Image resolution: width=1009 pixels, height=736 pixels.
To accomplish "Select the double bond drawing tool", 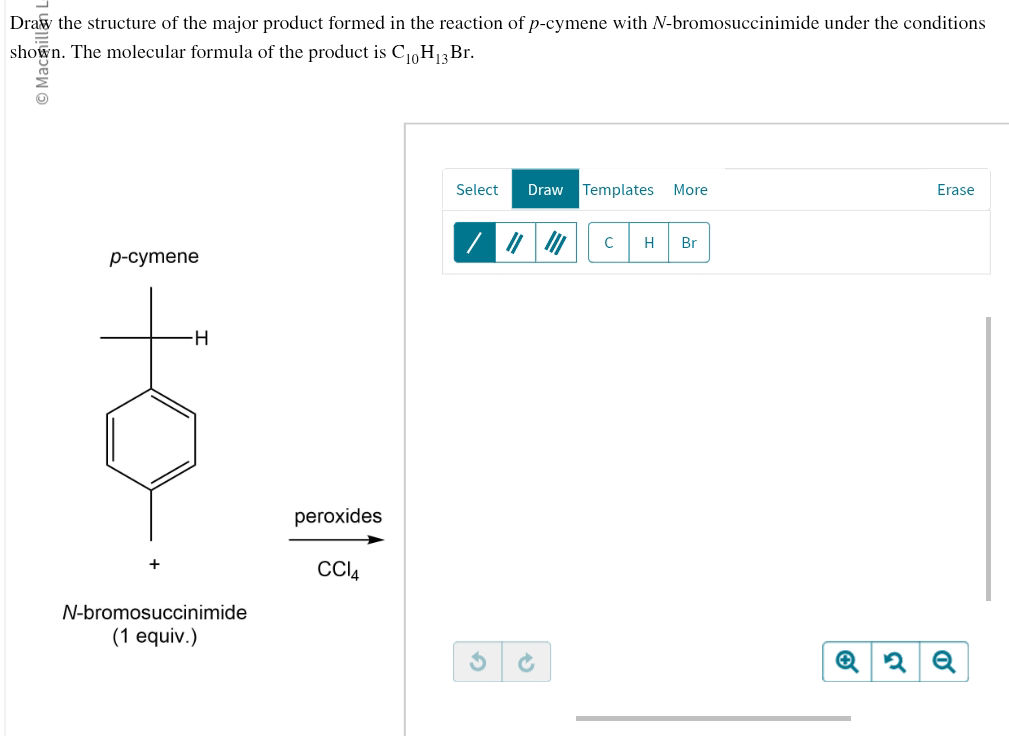I will [x=513, y=242].
